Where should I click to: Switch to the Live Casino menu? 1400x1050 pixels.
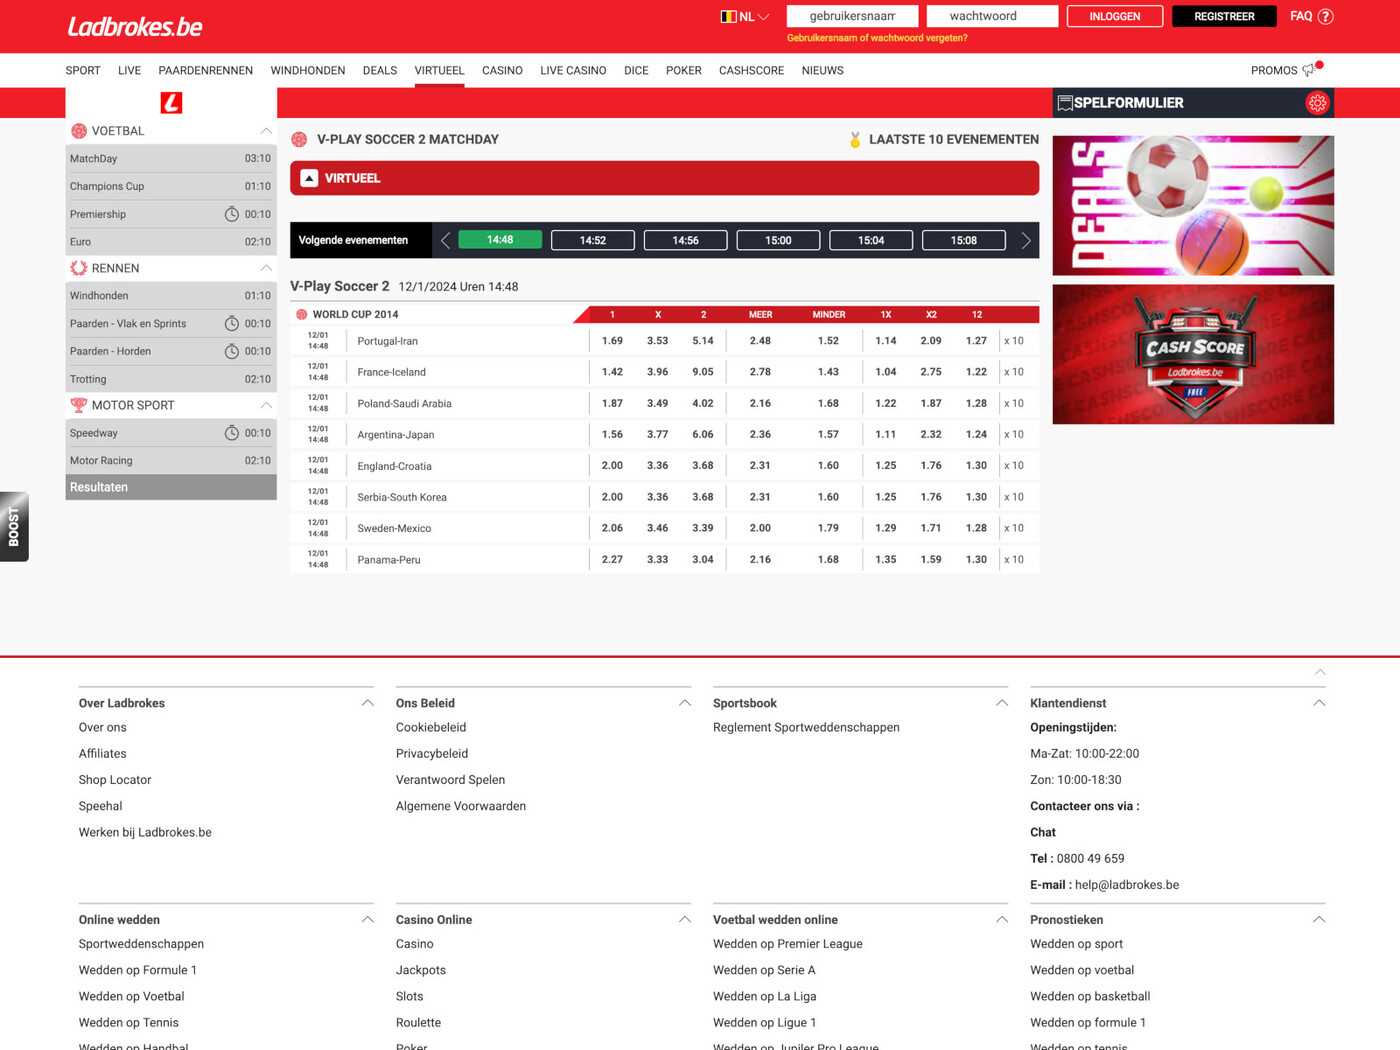point(573,70)
